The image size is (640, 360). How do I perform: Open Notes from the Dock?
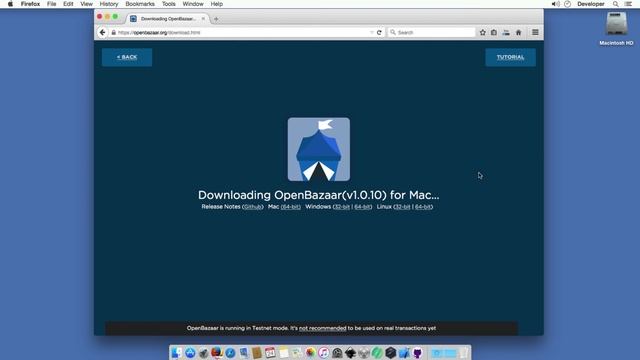pyautogui.click(x=284, y=353)
